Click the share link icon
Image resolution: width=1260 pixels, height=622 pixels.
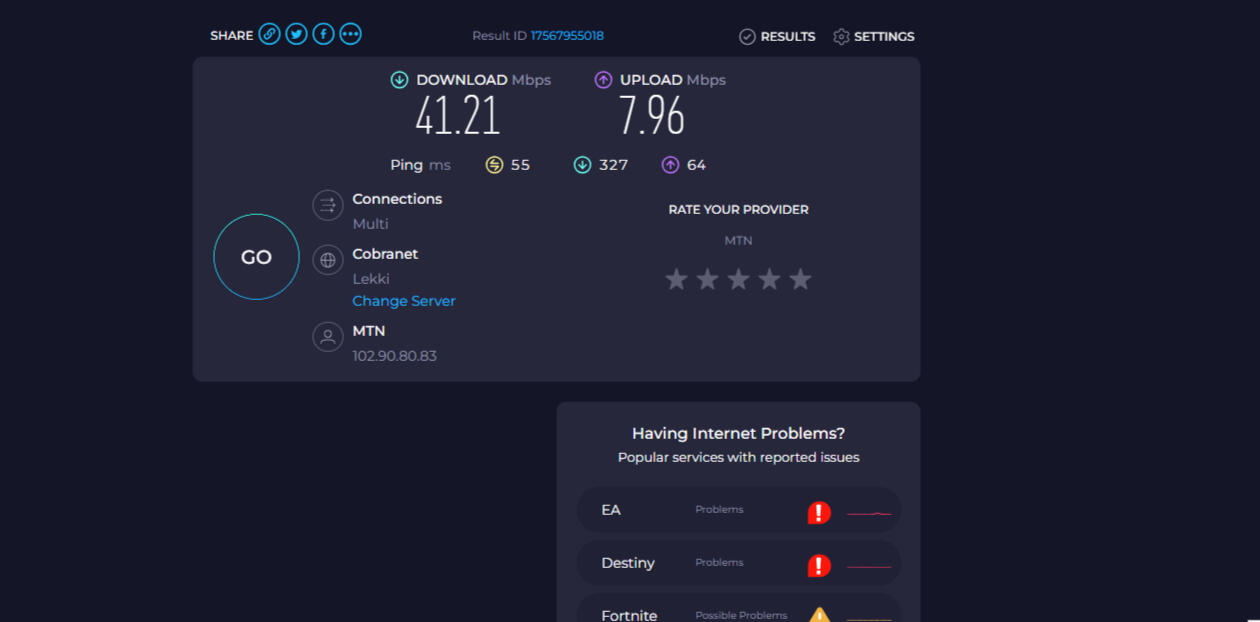(269, 34)
